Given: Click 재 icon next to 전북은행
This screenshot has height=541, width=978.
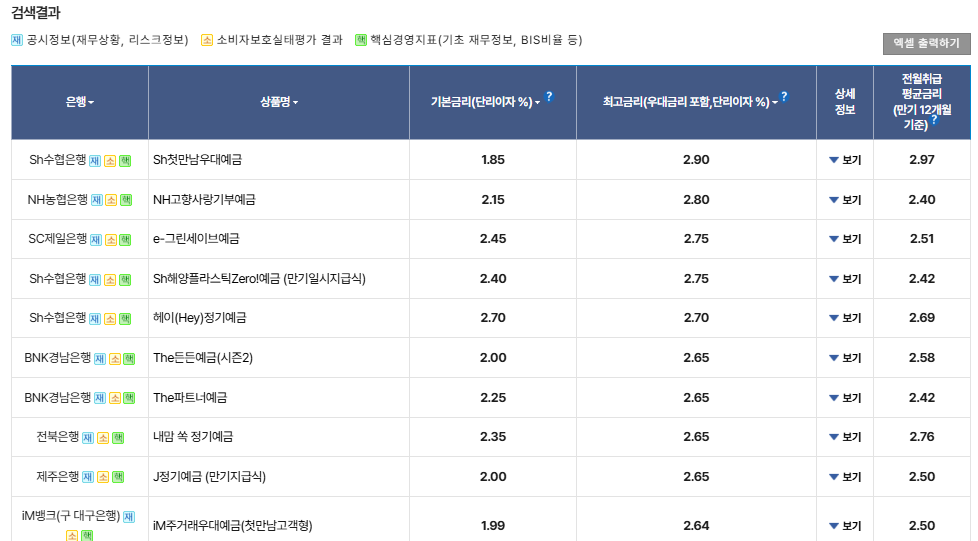Looking at the screenshot, I should point(88,438).
